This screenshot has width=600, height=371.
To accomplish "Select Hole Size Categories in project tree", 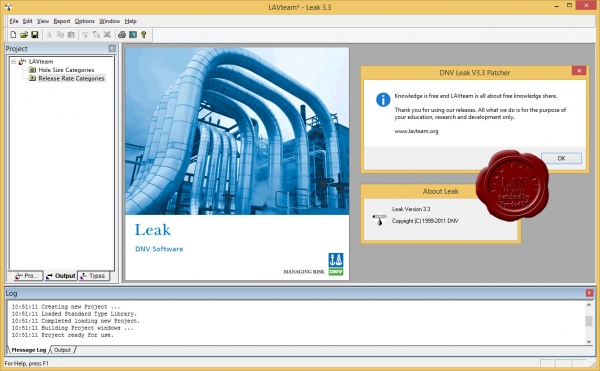I will [66, 70].
